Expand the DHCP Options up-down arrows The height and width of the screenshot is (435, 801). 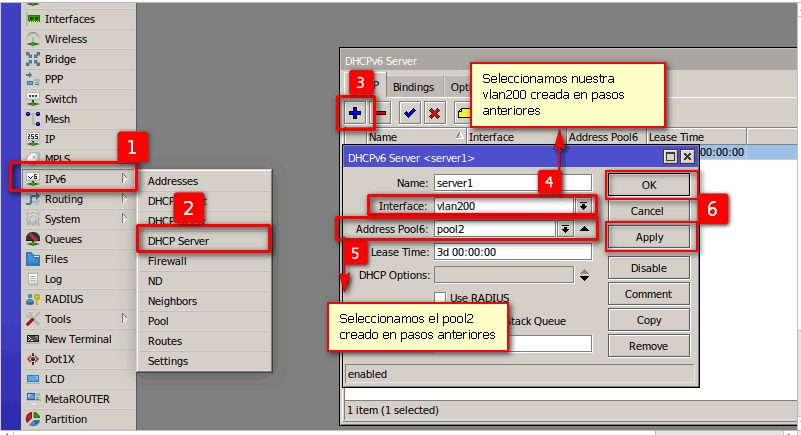[x=584, y=275]
